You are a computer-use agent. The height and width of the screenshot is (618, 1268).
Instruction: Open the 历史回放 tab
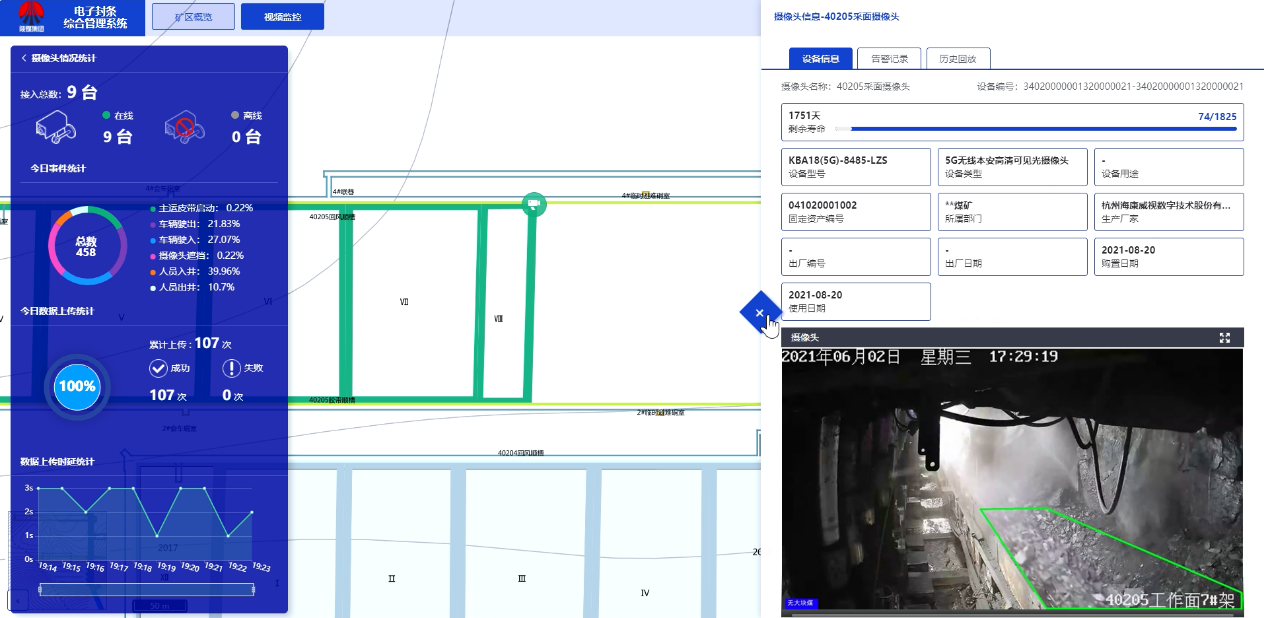click(957, 59)
